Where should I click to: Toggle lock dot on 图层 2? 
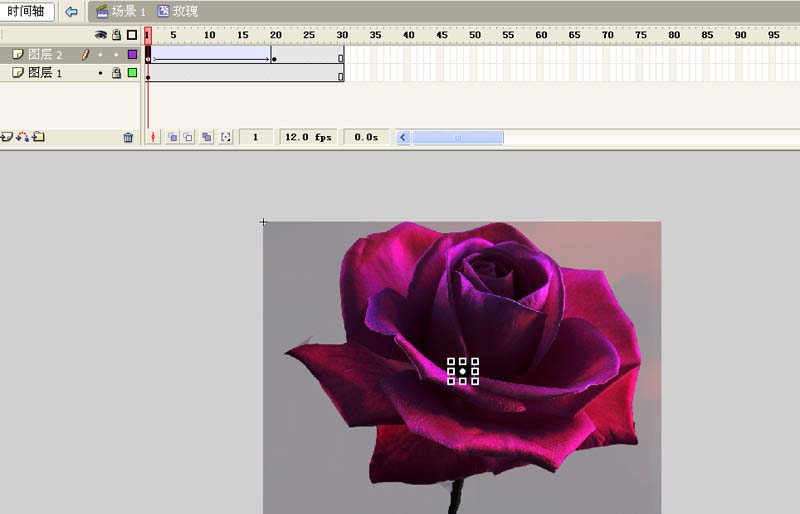click(x=116, y=55)
